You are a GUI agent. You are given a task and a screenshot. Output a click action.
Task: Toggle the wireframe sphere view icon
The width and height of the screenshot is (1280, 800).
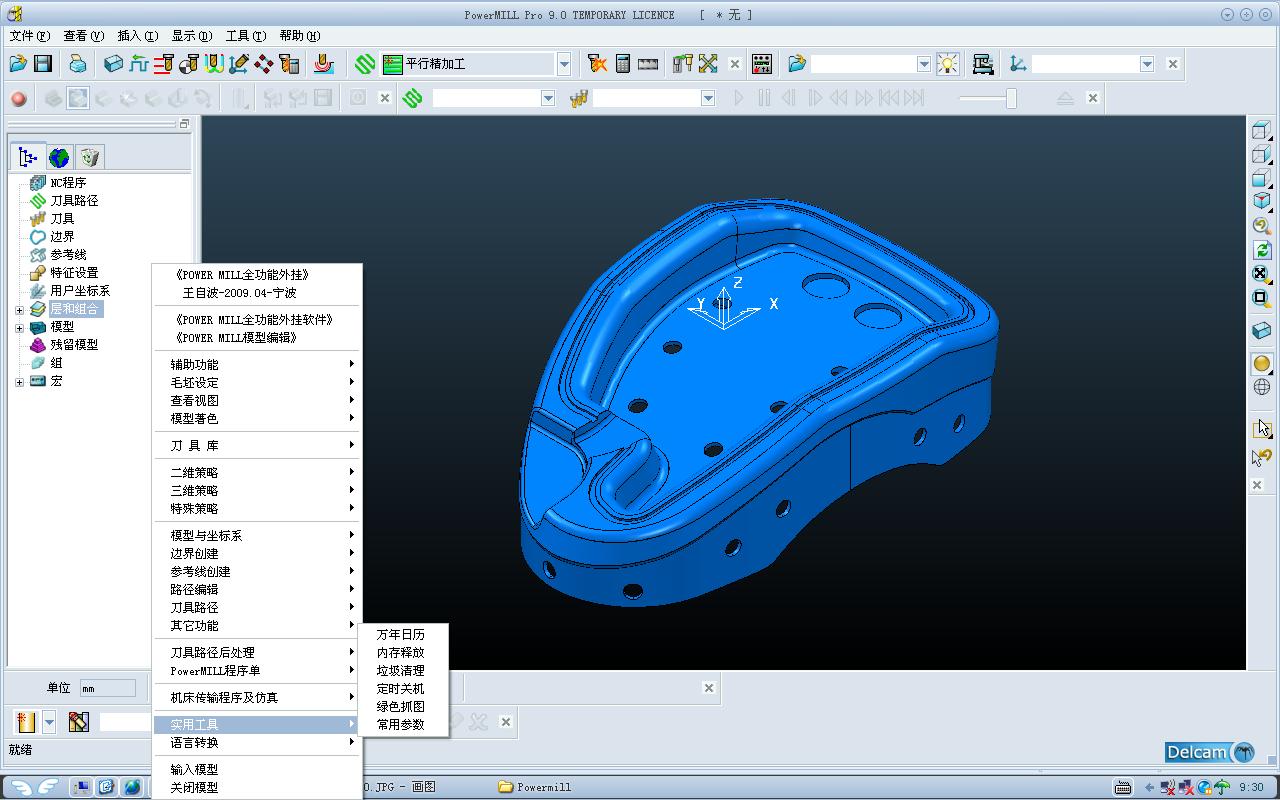1262,387
